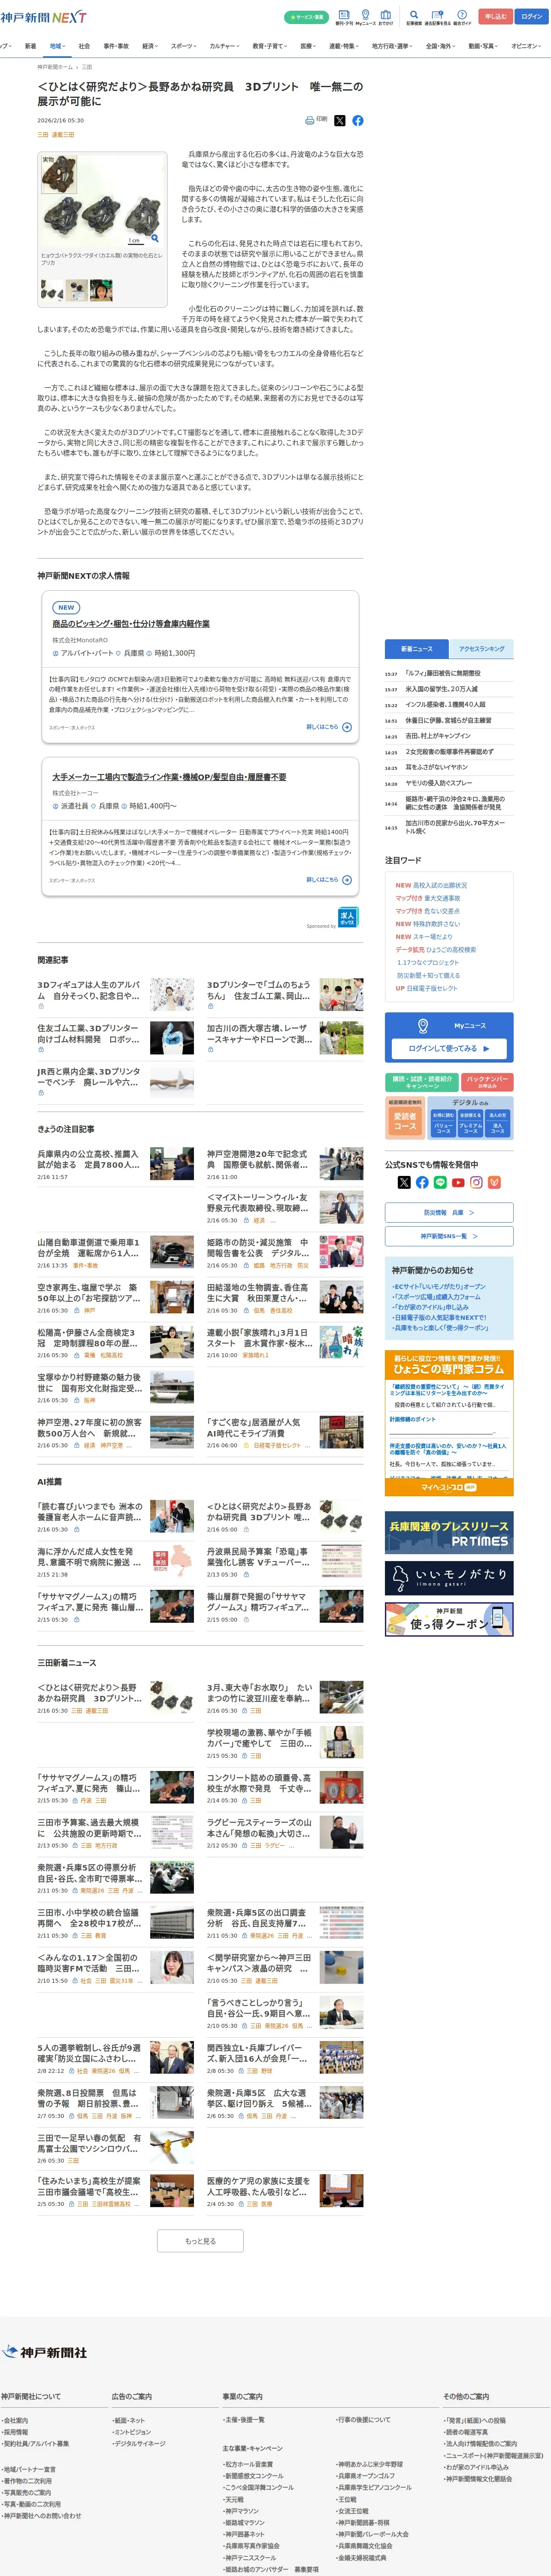
Task: Expand the 地方行政・選挙 navigation dropdown
Action: coord(392,46)
